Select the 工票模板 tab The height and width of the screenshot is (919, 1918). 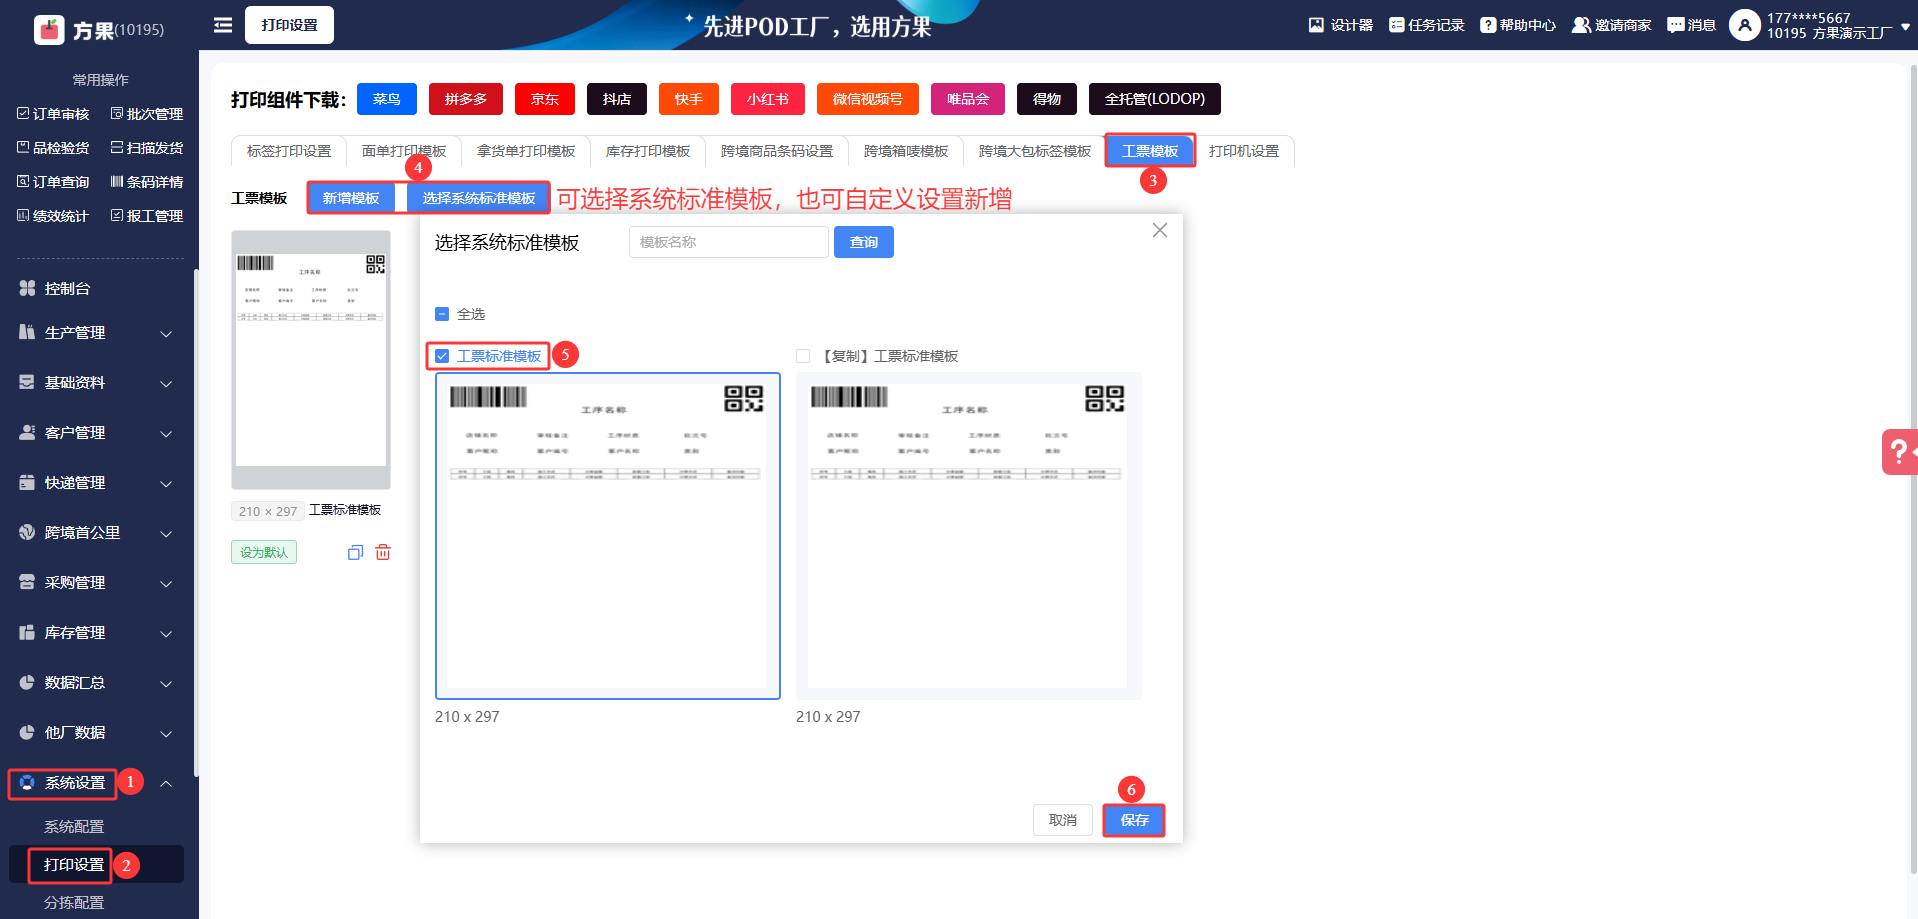pyautogui.click(x=1150, y=151)
